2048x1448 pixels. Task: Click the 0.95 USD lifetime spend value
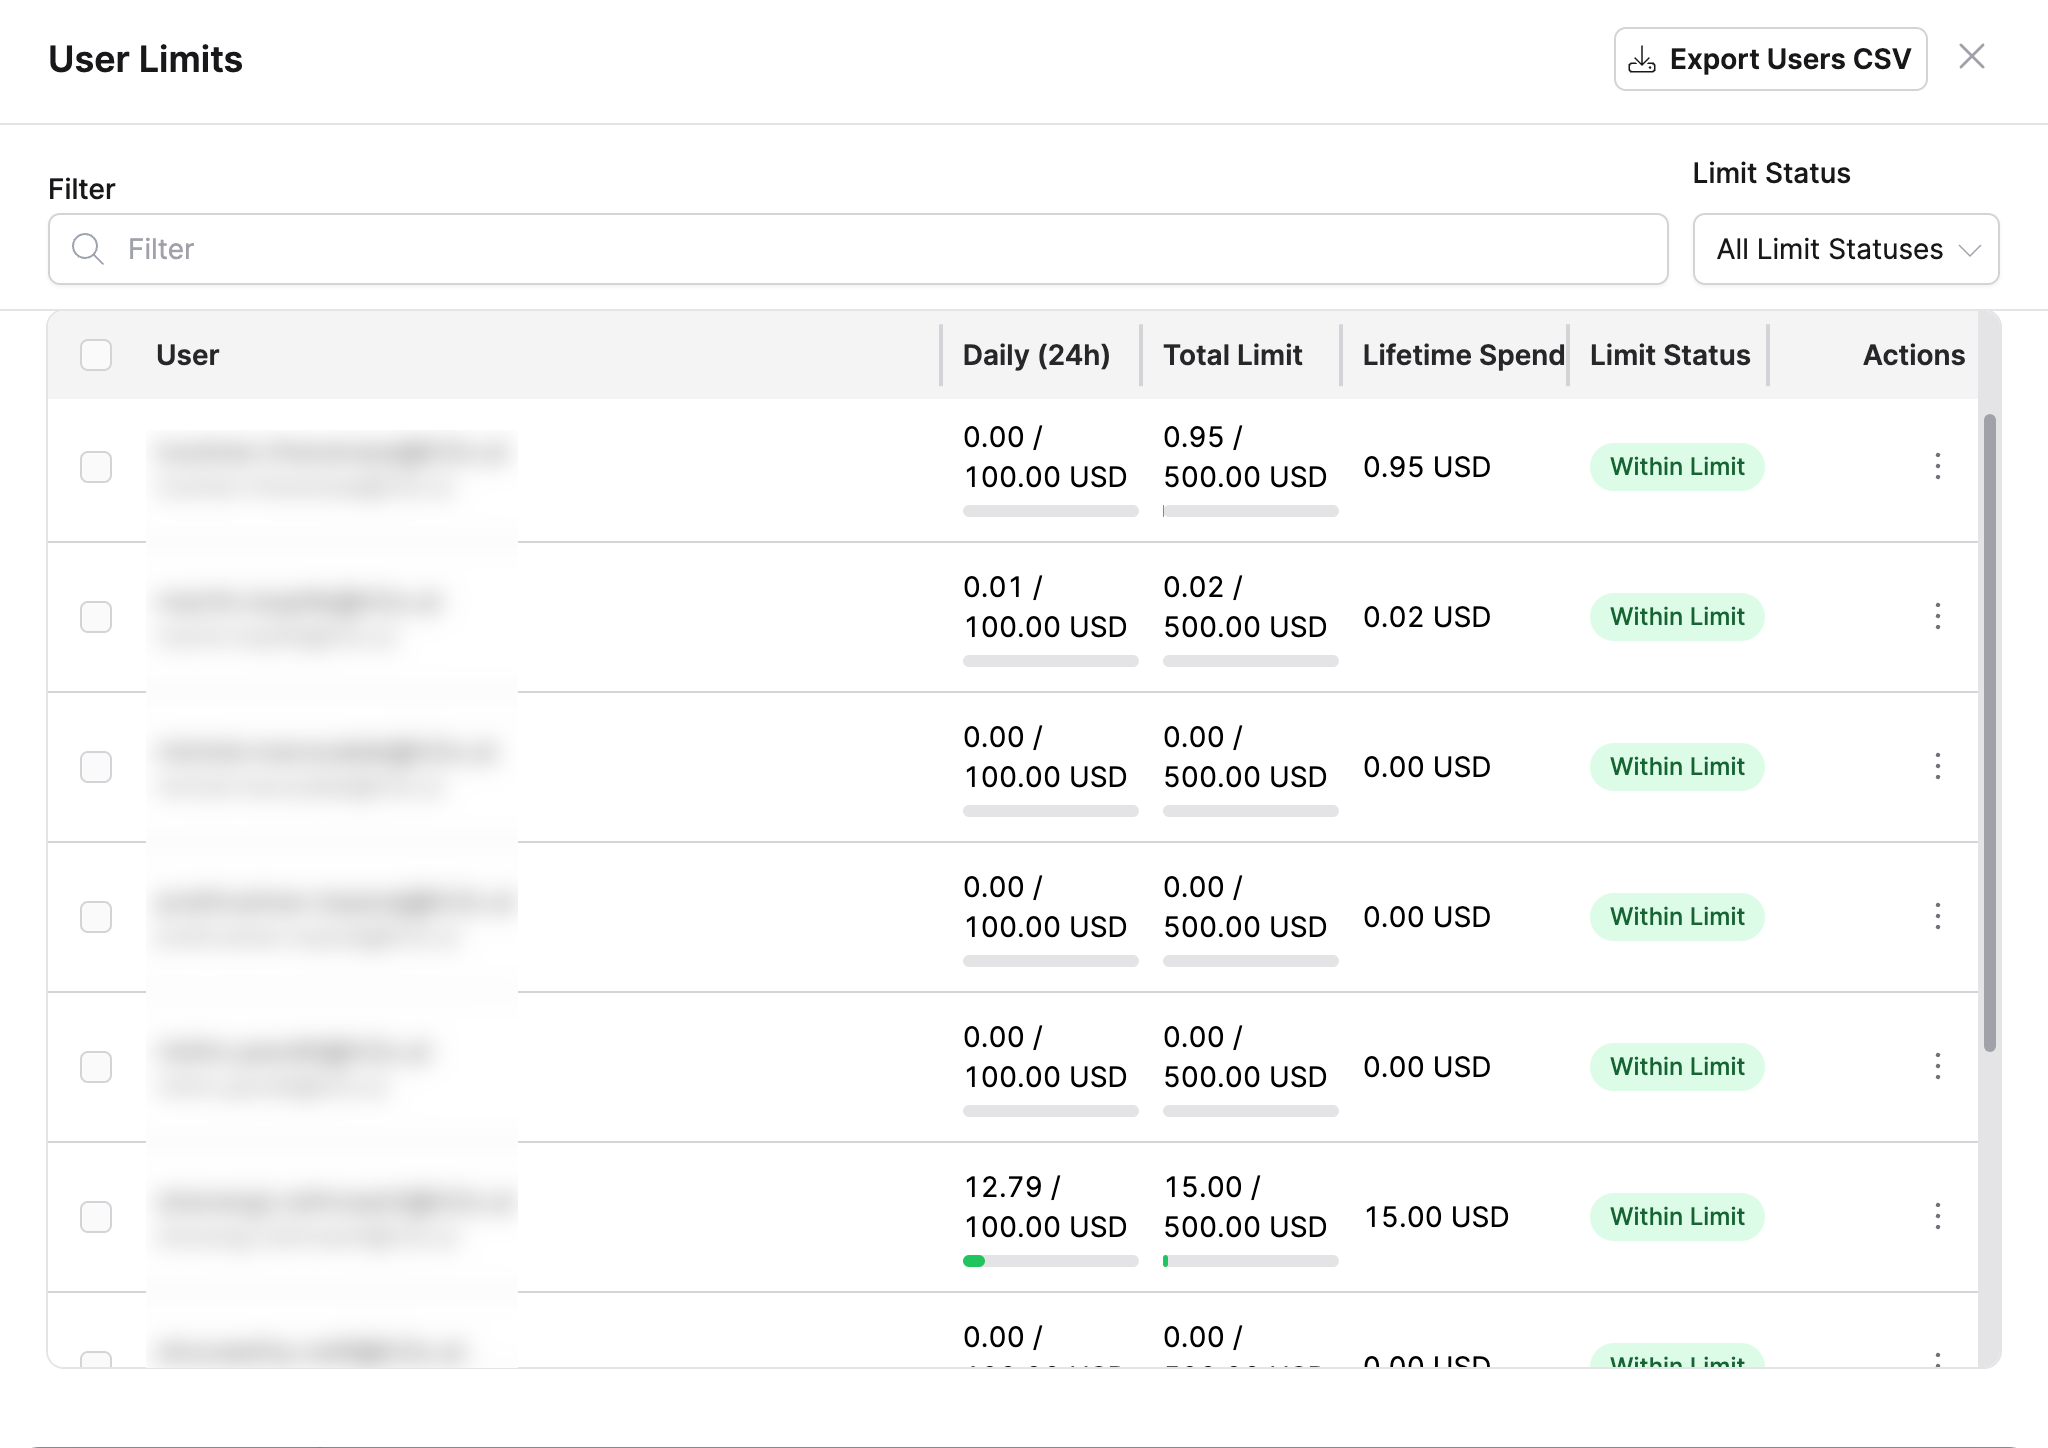point(1427,467)
